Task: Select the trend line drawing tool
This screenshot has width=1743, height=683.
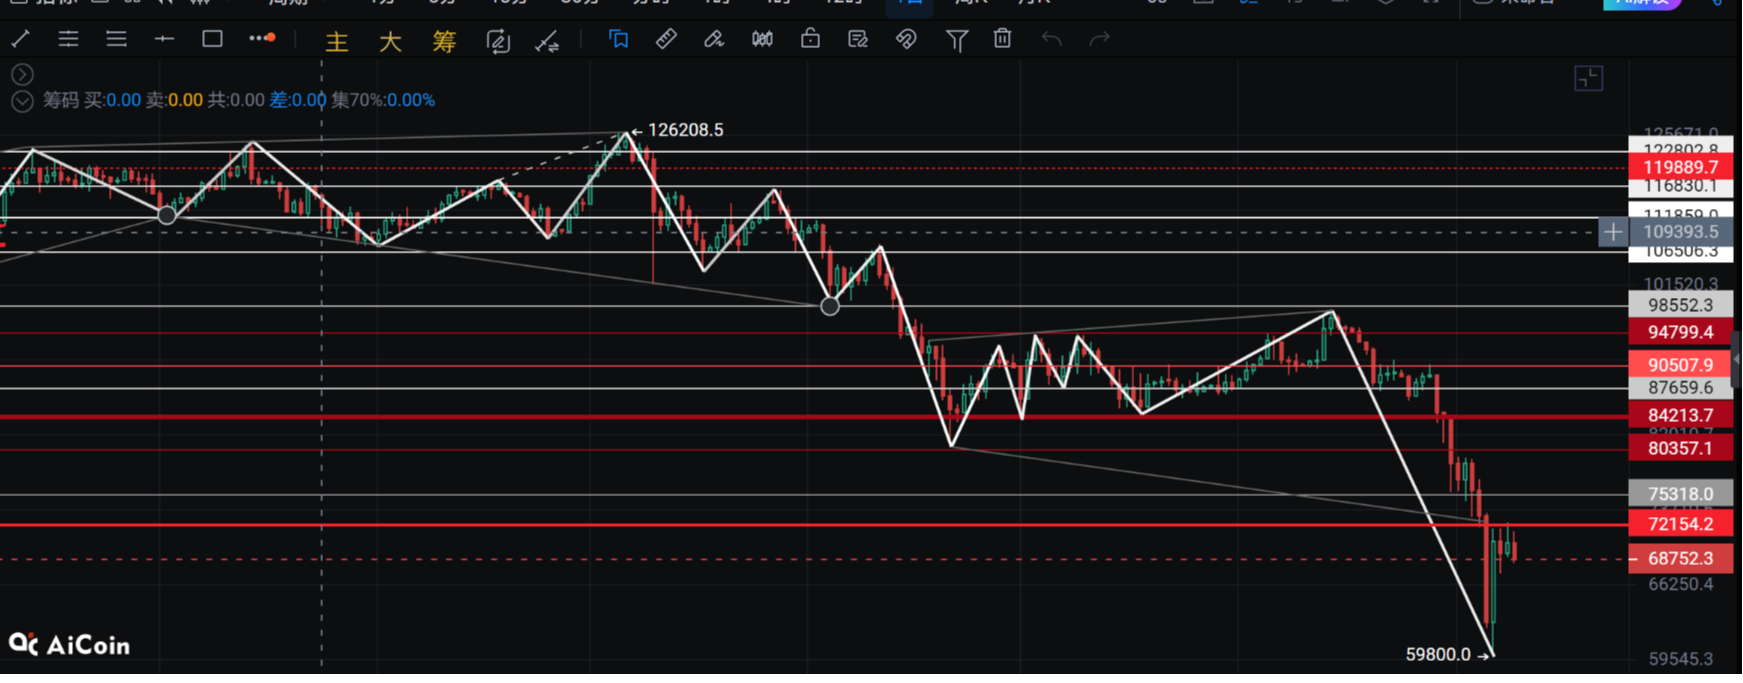Action: click(20, 39)
